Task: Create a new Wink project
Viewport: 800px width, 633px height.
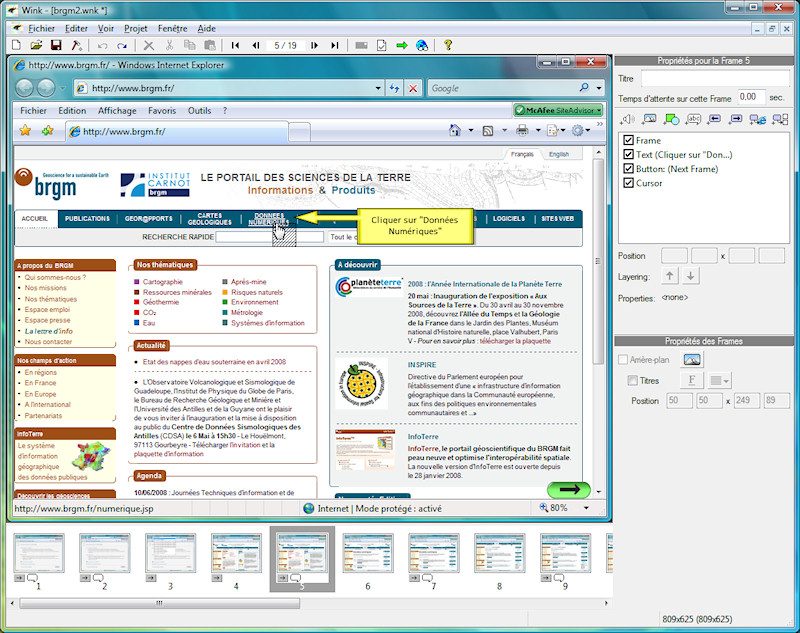Action: click(16, 45)
